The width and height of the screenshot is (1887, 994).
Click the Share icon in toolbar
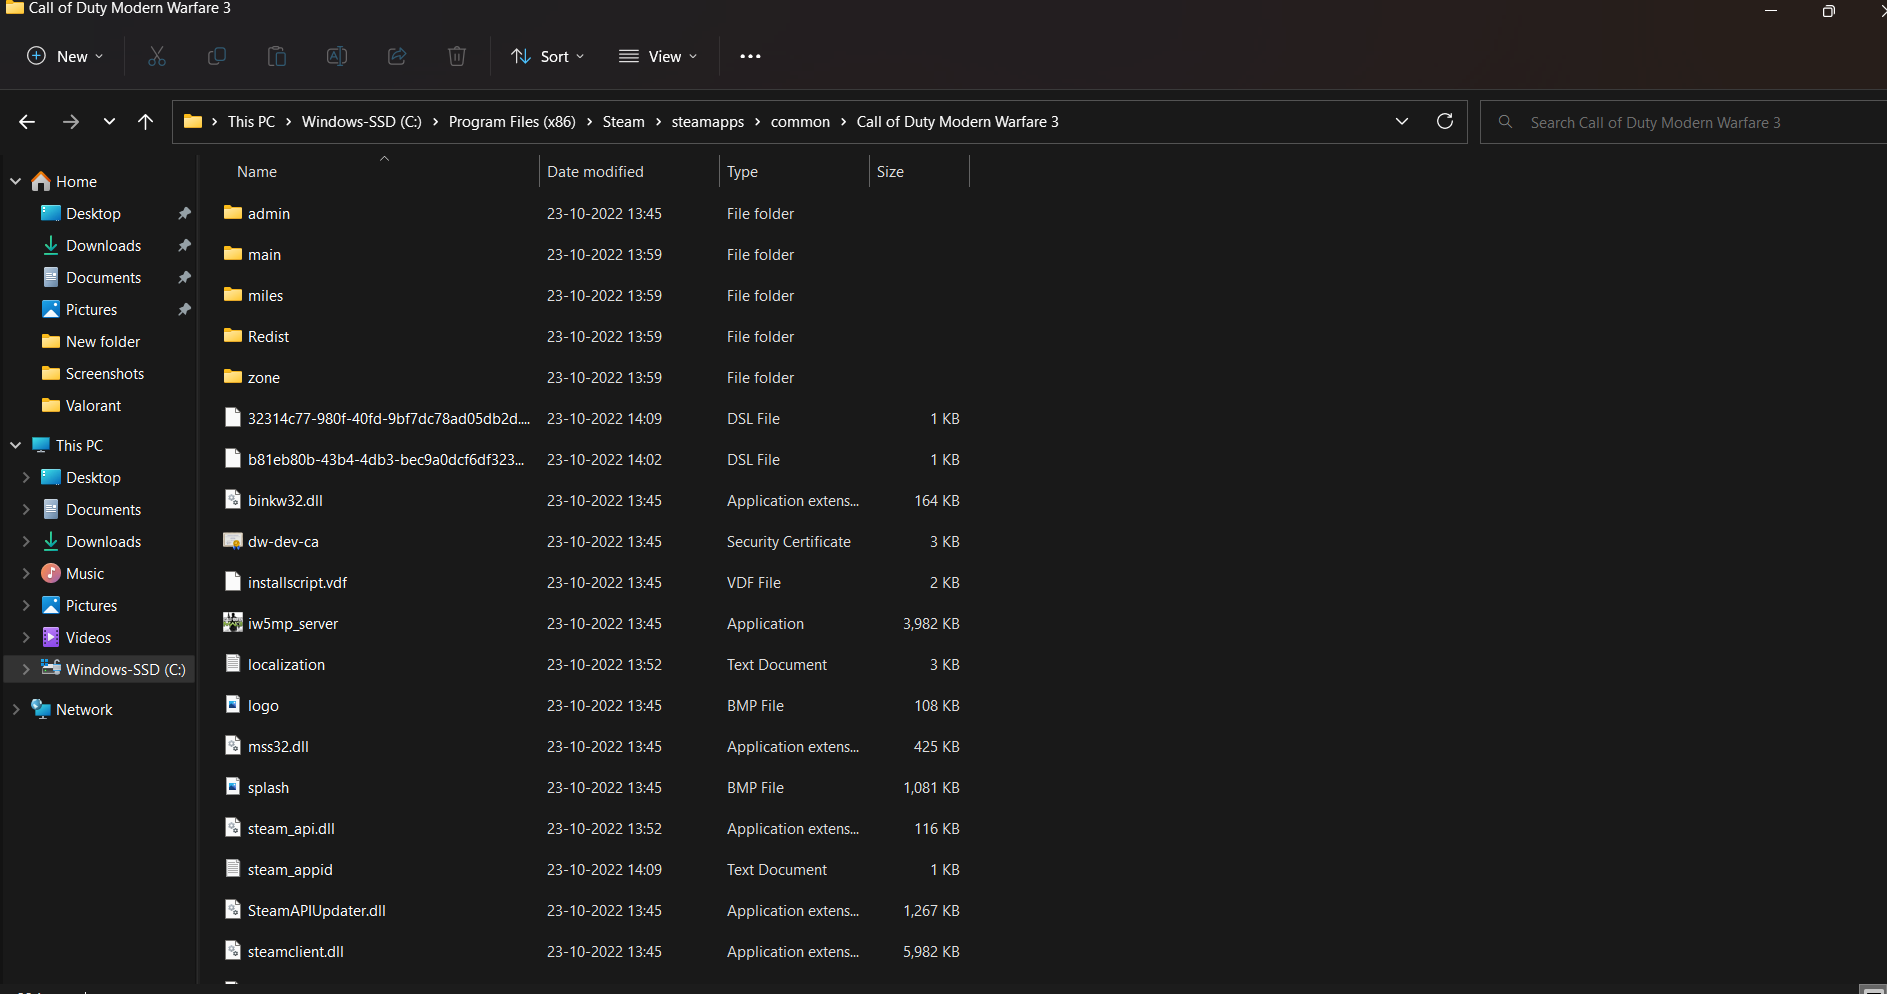point(397,56)
